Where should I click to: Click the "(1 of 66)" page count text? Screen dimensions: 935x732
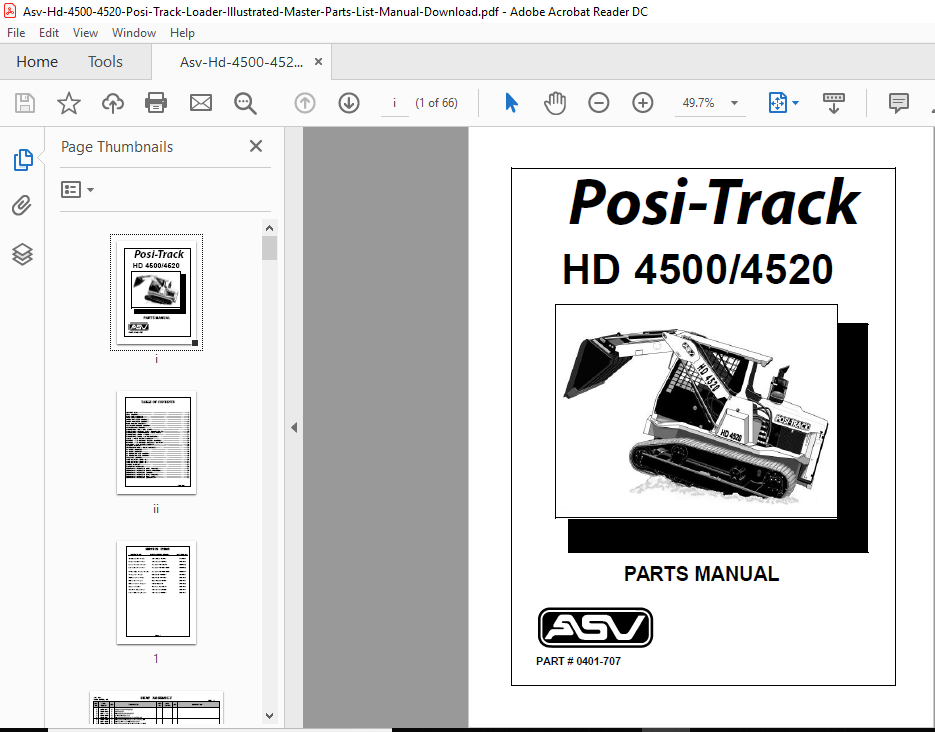click(436, 103)
